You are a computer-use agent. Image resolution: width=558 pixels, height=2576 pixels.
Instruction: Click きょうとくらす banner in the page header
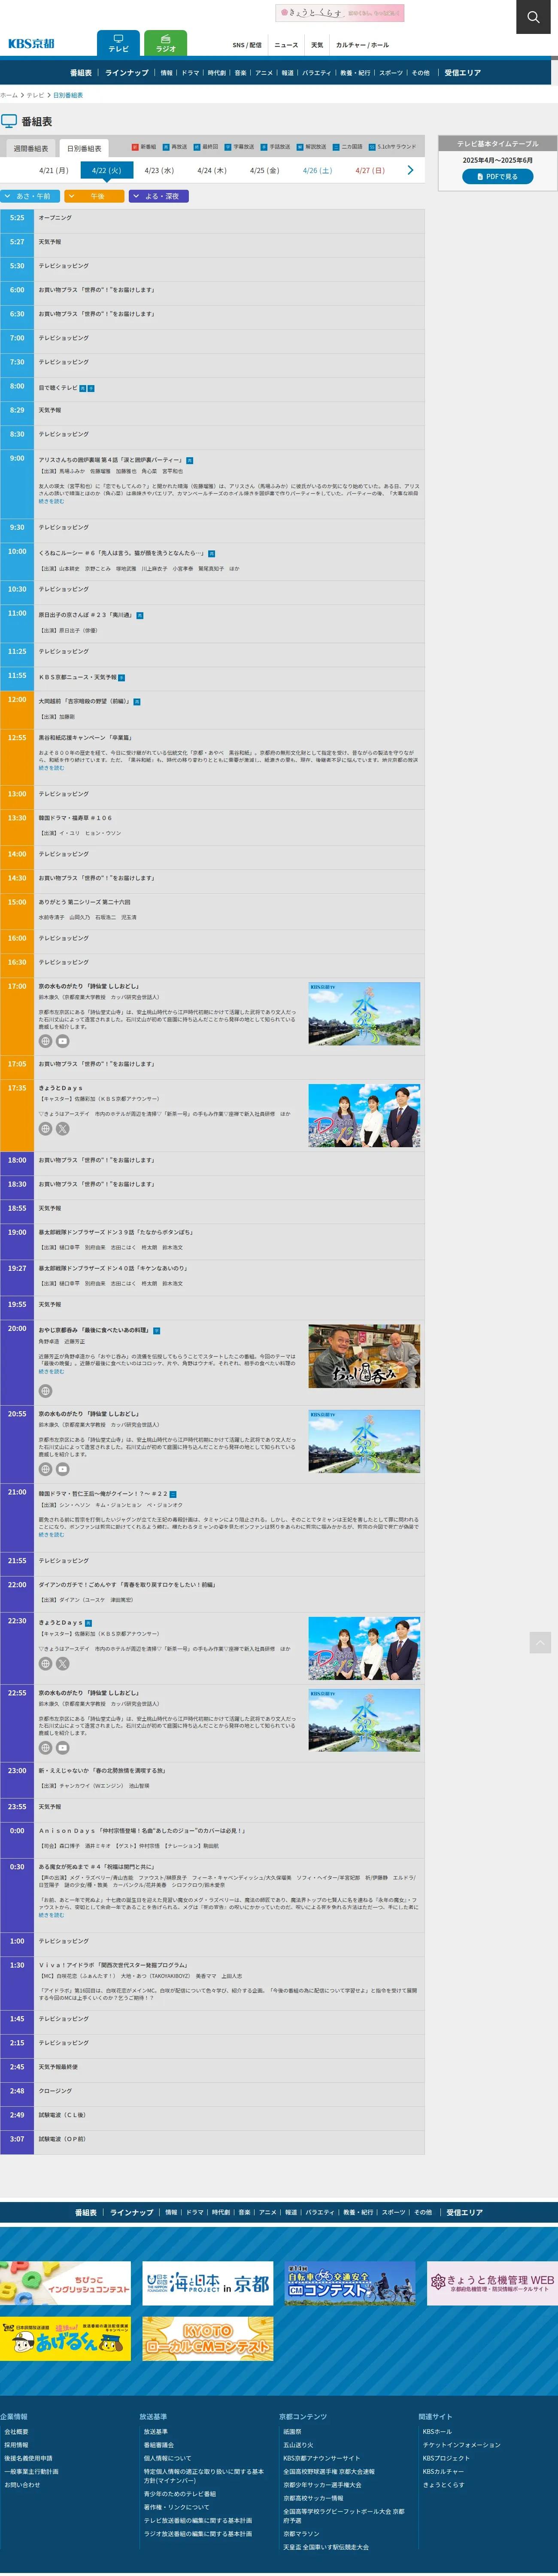(340, 13)
